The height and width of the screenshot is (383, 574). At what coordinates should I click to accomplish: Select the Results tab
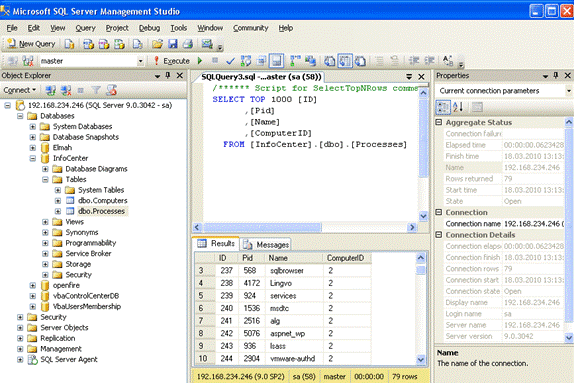216,243
